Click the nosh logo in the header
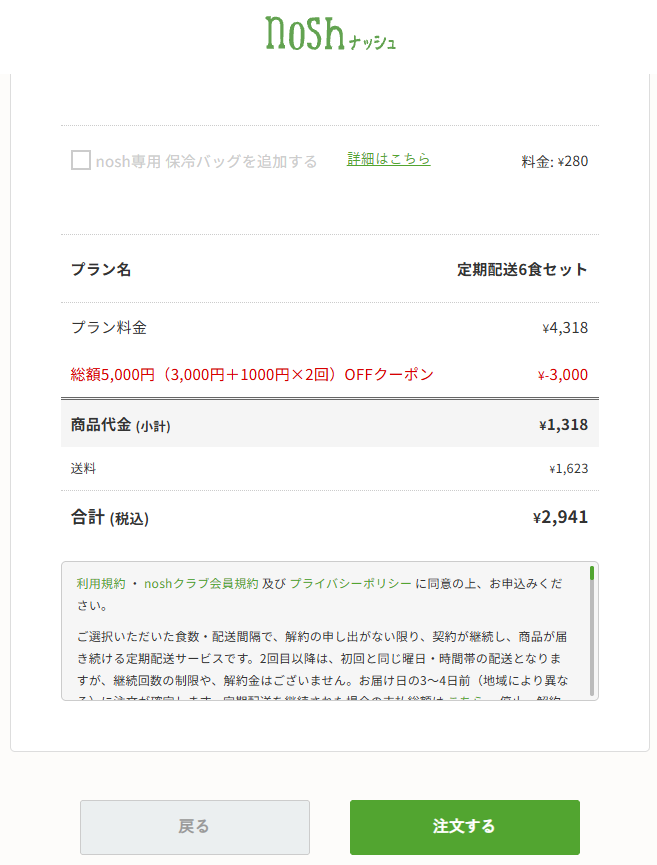This screenshot has height=865, width=657. (330, 33)
